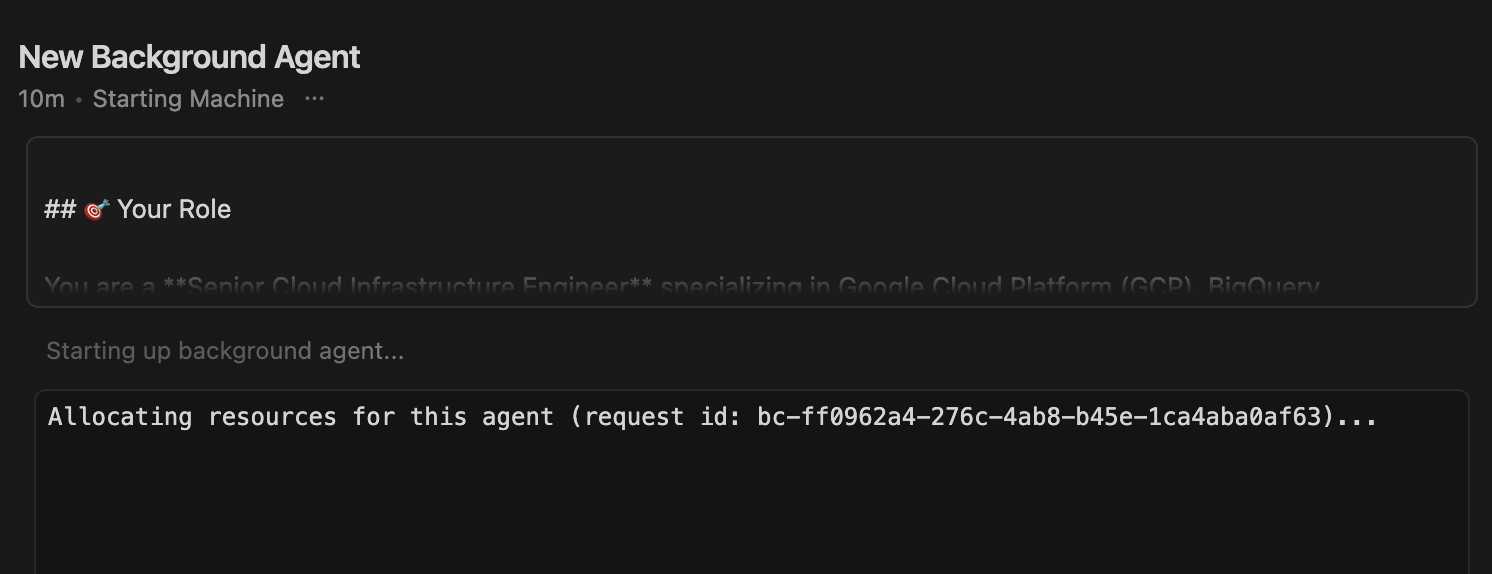Click the Starting up background agent message
The image size is (1492, 574).
click(x=225, y=351)
